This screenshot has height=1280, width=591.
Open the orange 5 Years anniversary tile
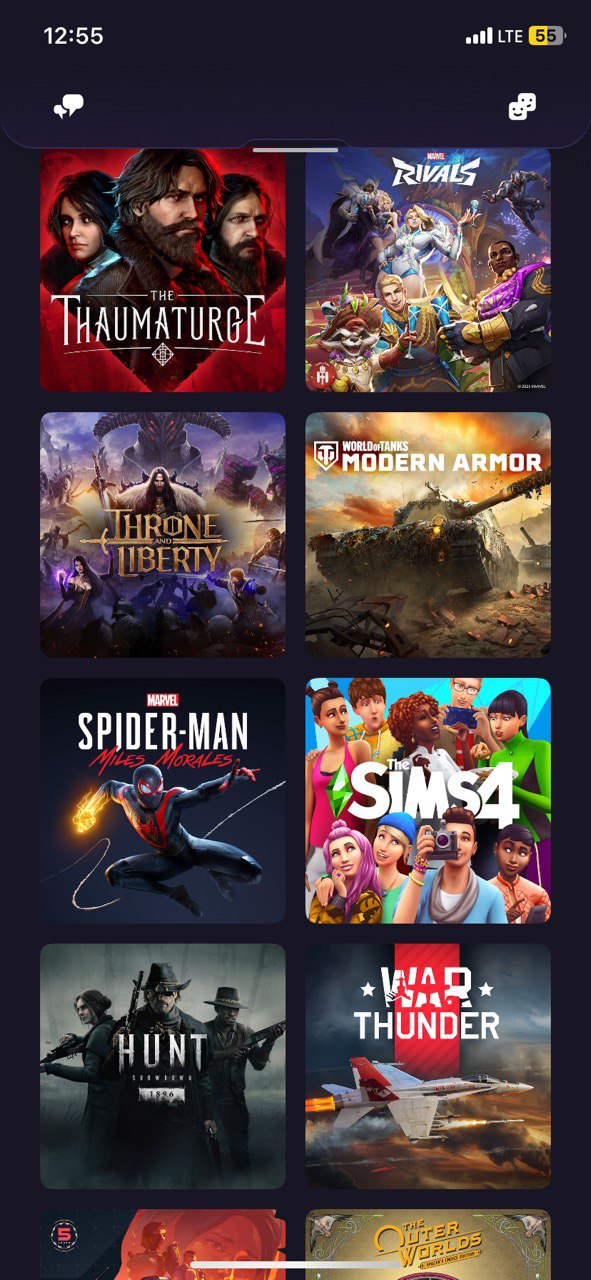pyautogui.click(x=163, y=1244)
